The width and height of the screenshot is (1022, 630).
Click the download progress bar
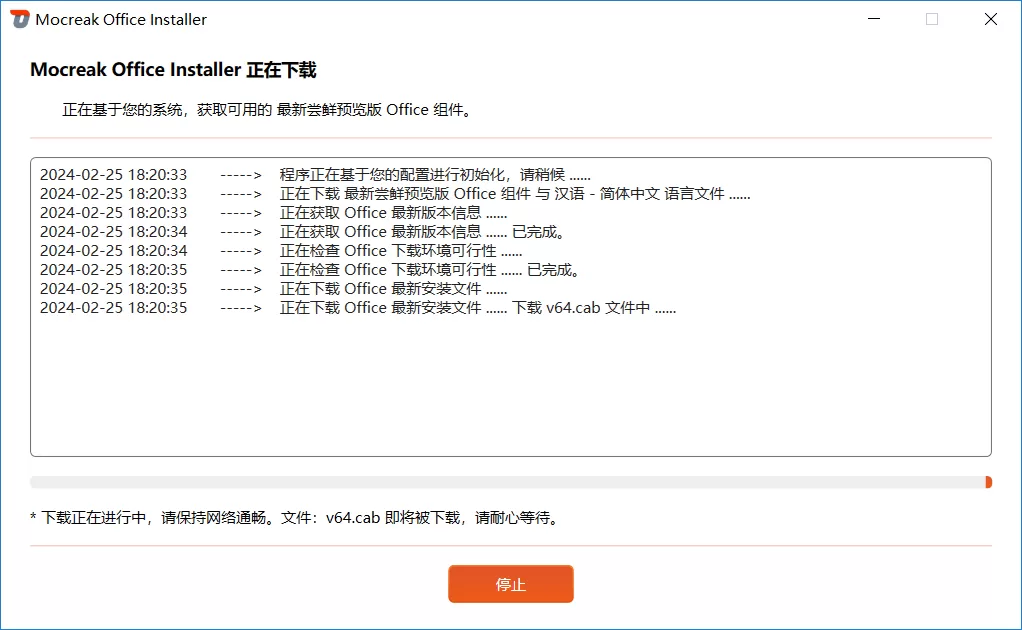tap(500, 481)
